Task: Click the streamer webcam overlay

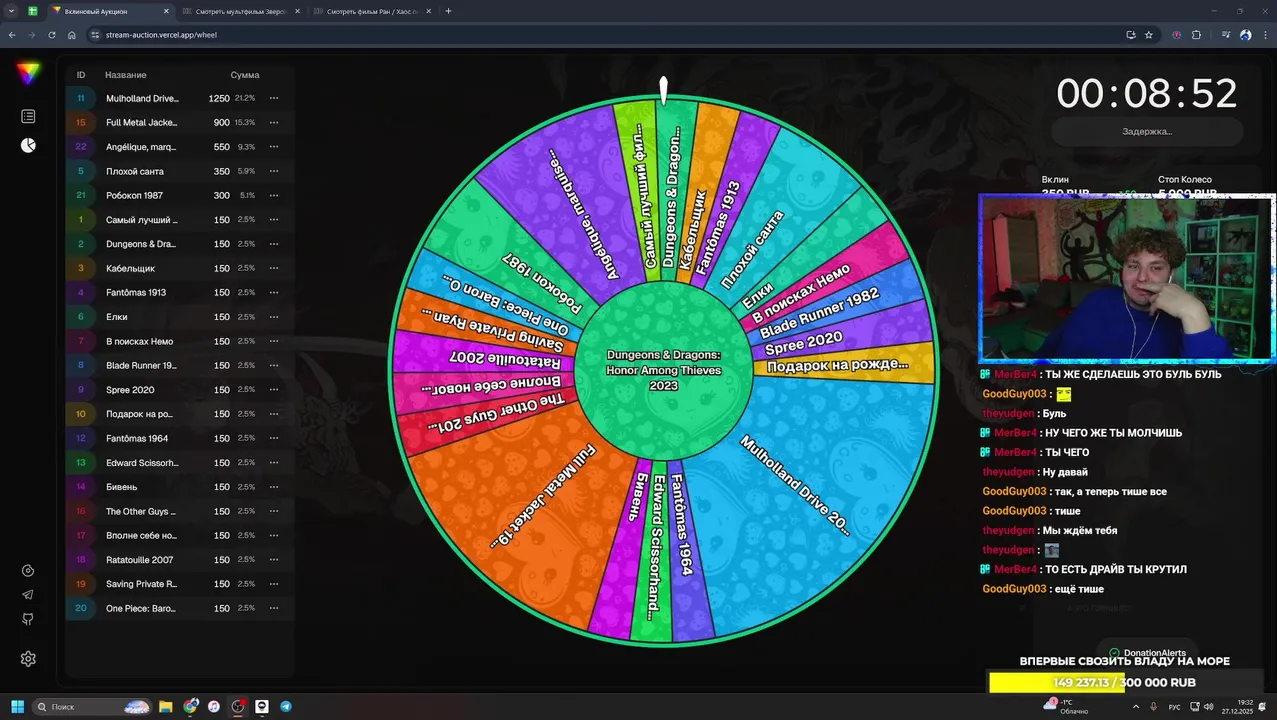Action: tap(1126, 277)
